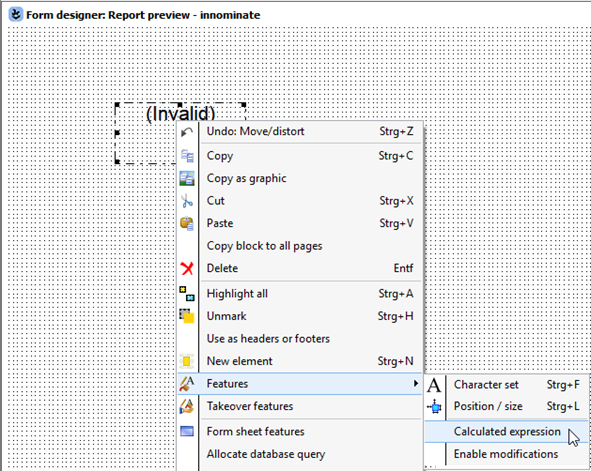591x471 pixels.
Task: Expand the Features submenu arrow
Action: pos(415,383)
